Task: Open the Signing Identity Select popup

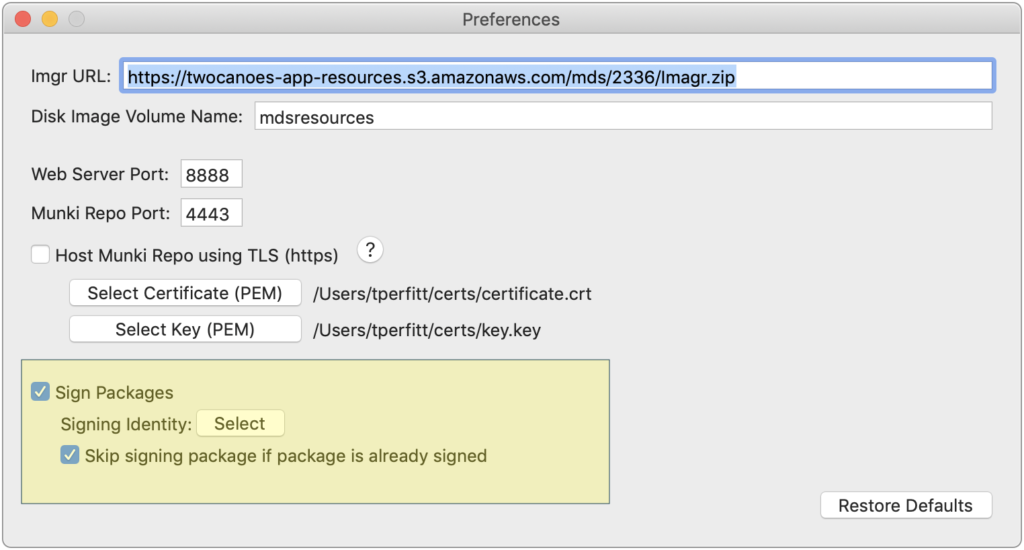Action: pyautogui.click(x=240, y=423)
